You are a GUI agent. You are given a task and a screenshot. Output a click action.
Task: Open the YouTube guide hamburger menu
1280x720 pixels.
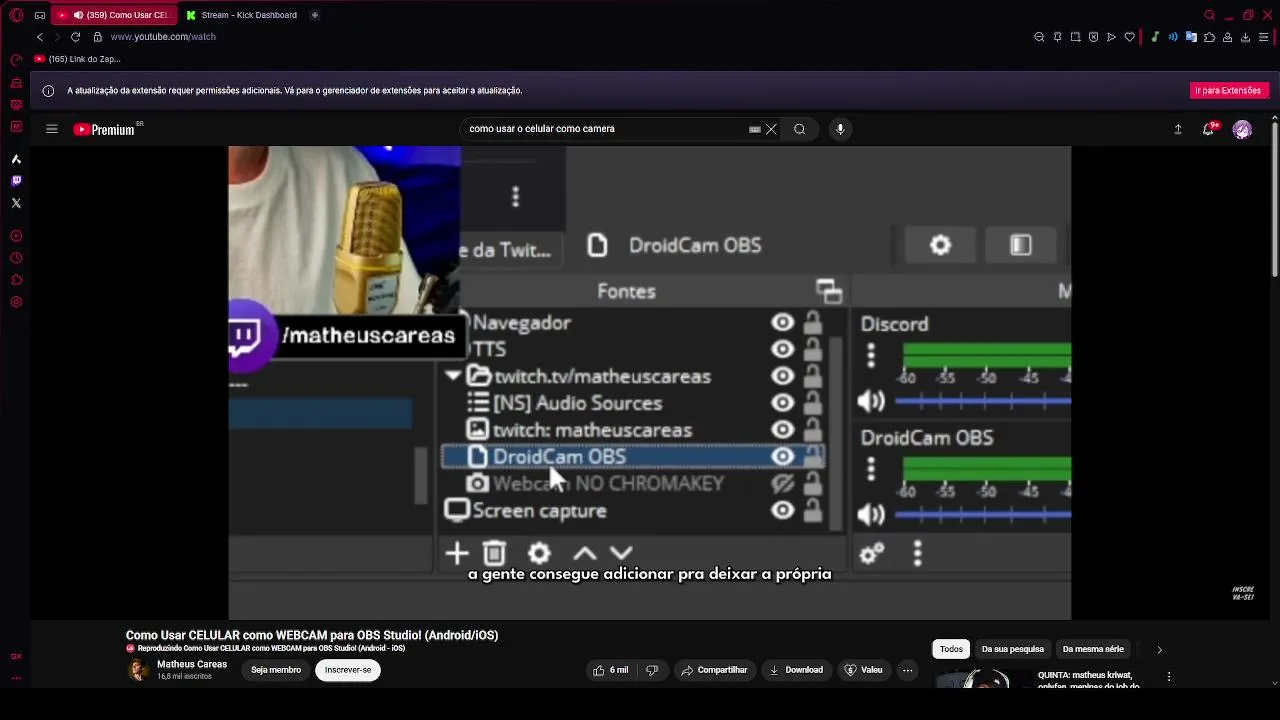coord(52,129)
